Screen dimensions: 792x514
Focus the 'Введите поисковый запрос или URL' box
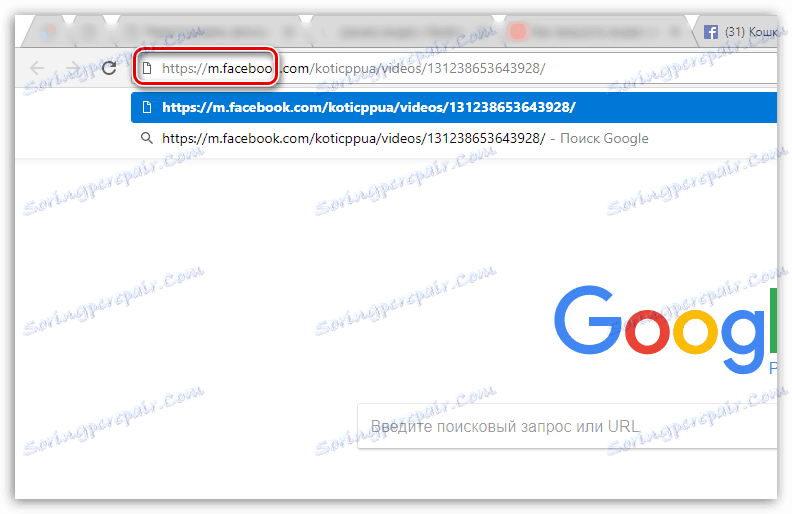click(x=567, y=426)
